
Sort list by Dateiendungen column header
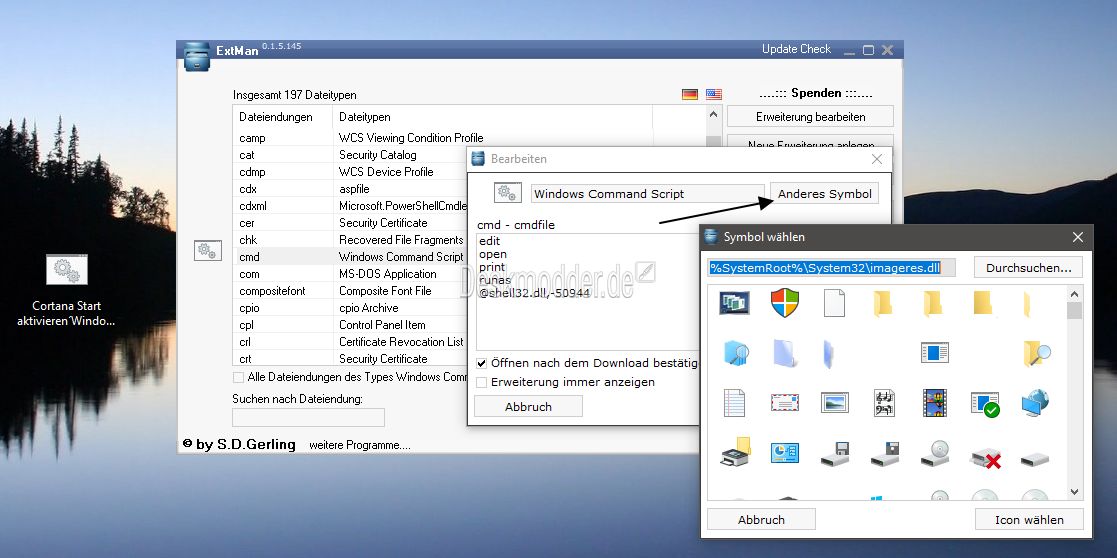282,117
